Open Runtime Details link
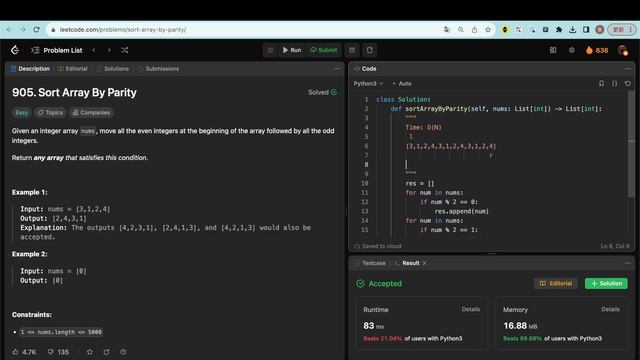This screenshot has height=360, width=640. tap(471, 309)
